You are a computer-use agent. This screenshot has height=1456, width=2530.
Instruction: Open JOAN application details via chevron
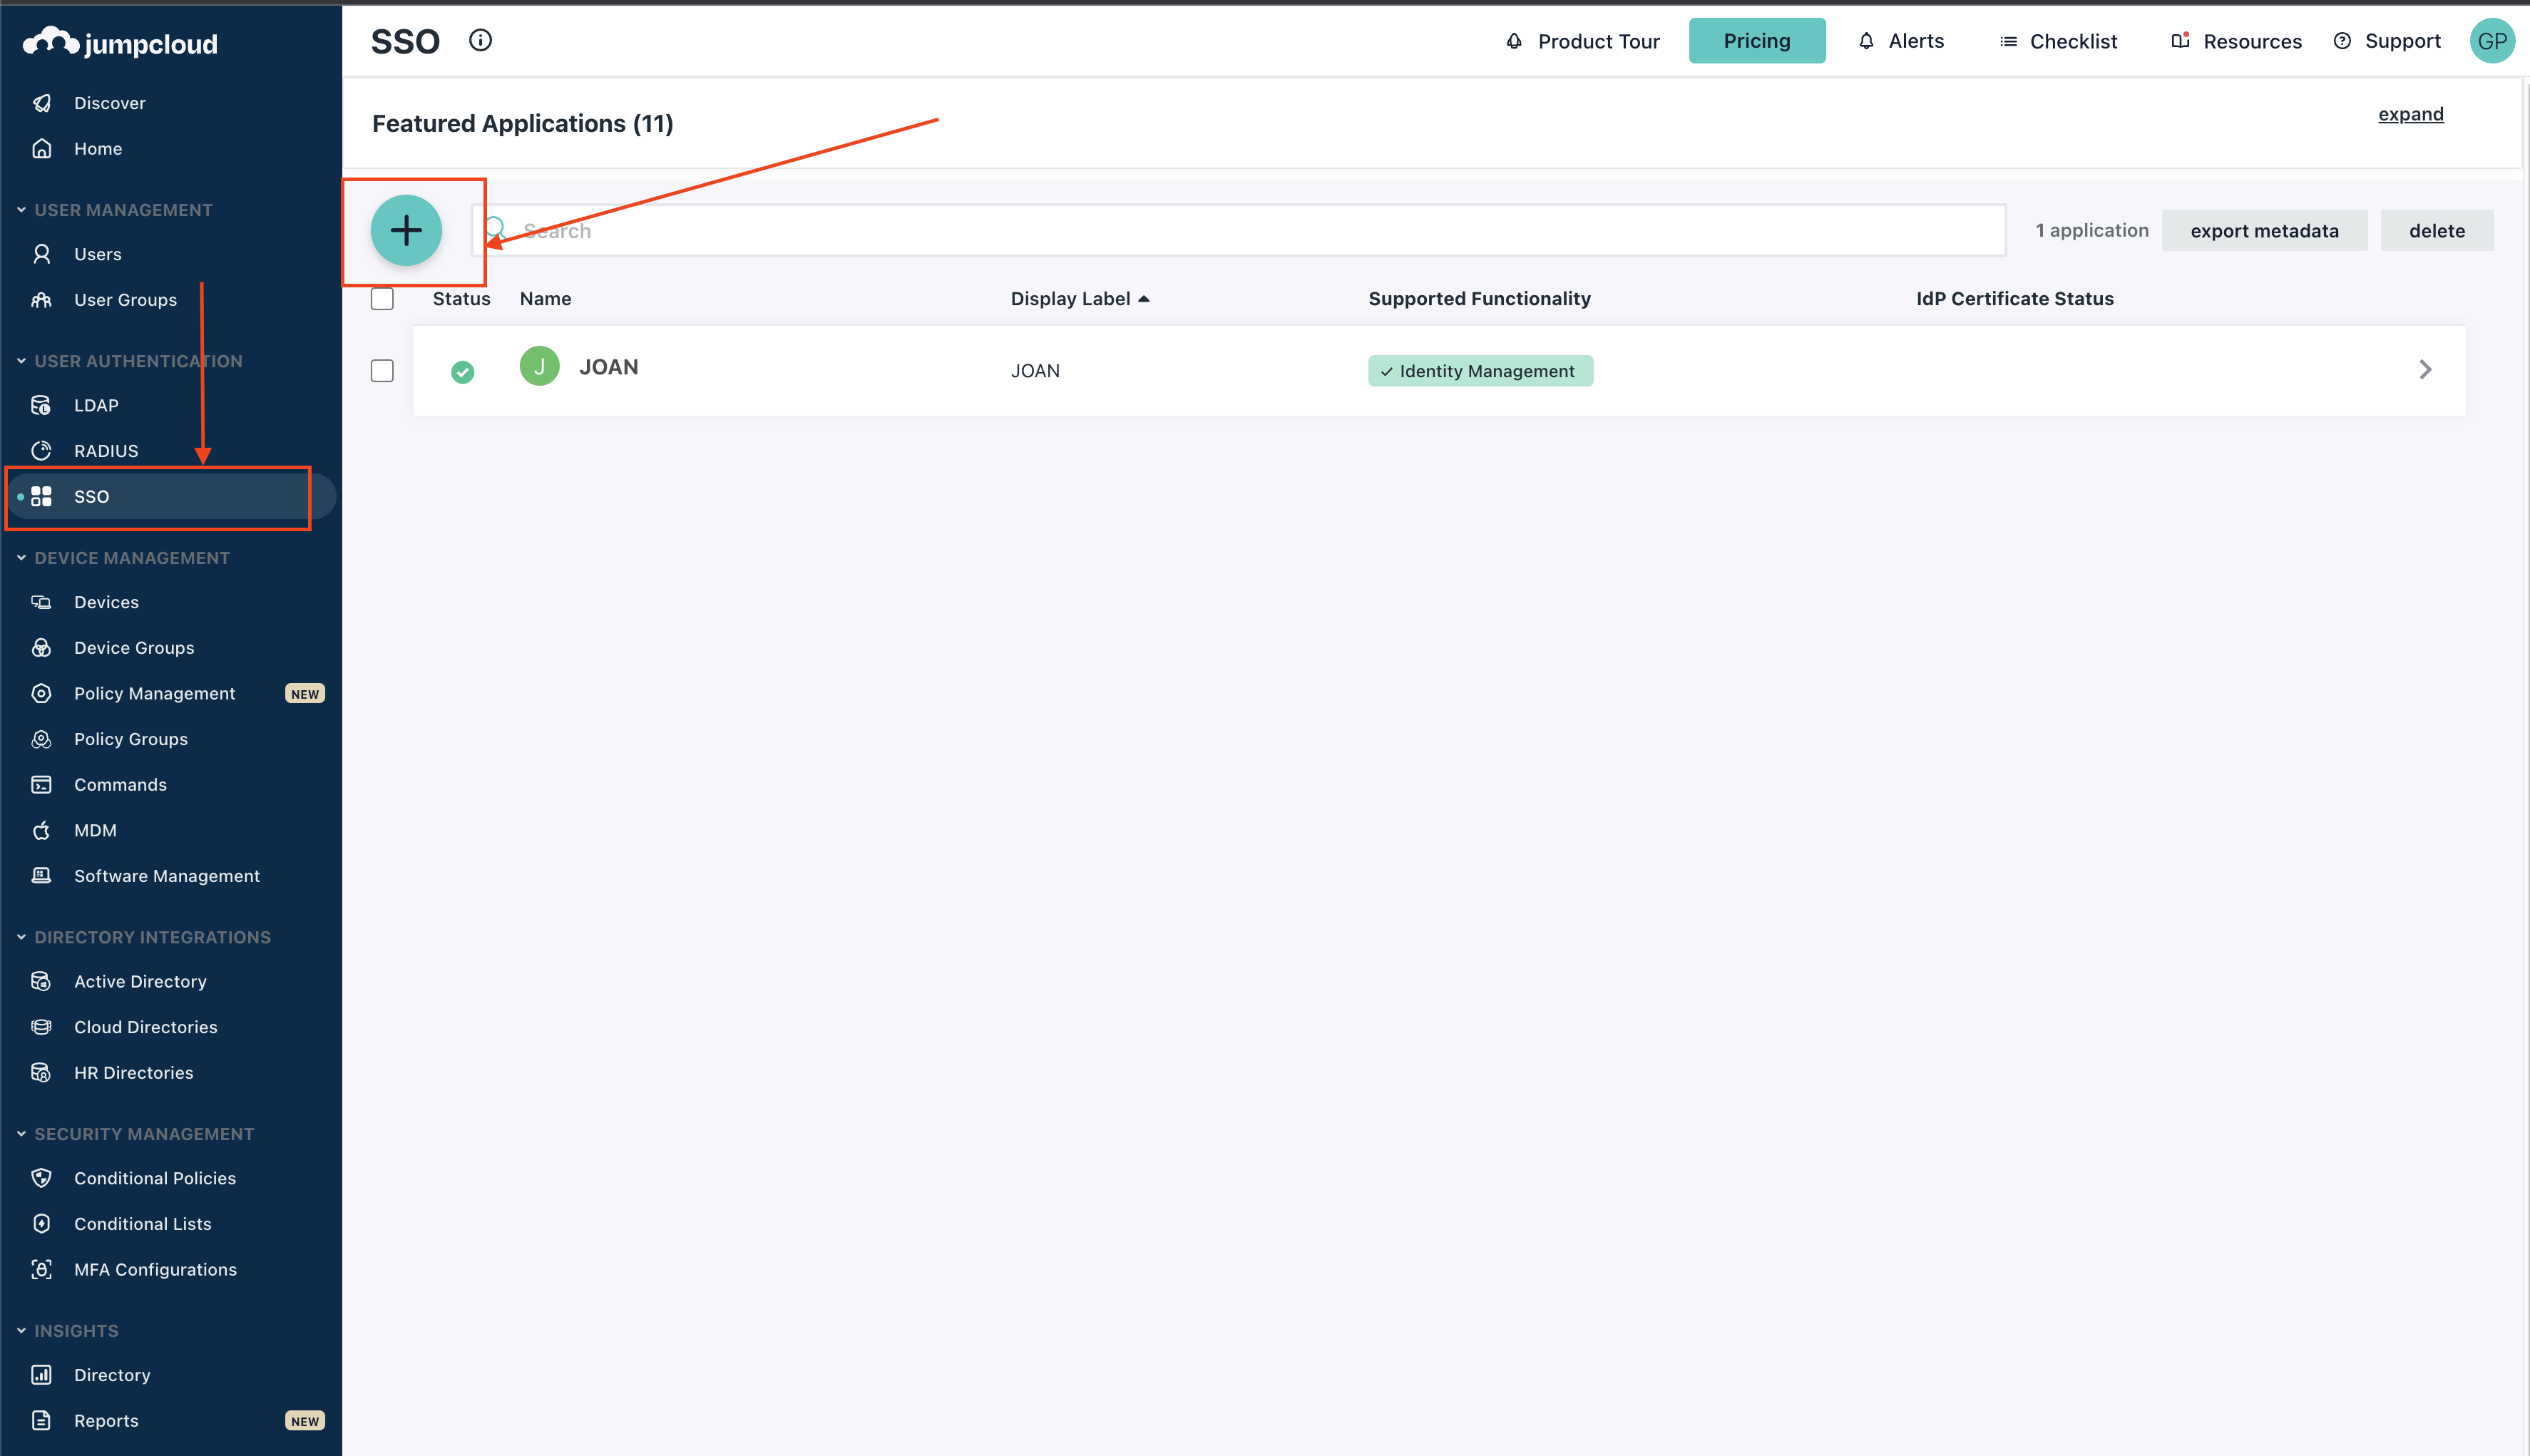2425,369
